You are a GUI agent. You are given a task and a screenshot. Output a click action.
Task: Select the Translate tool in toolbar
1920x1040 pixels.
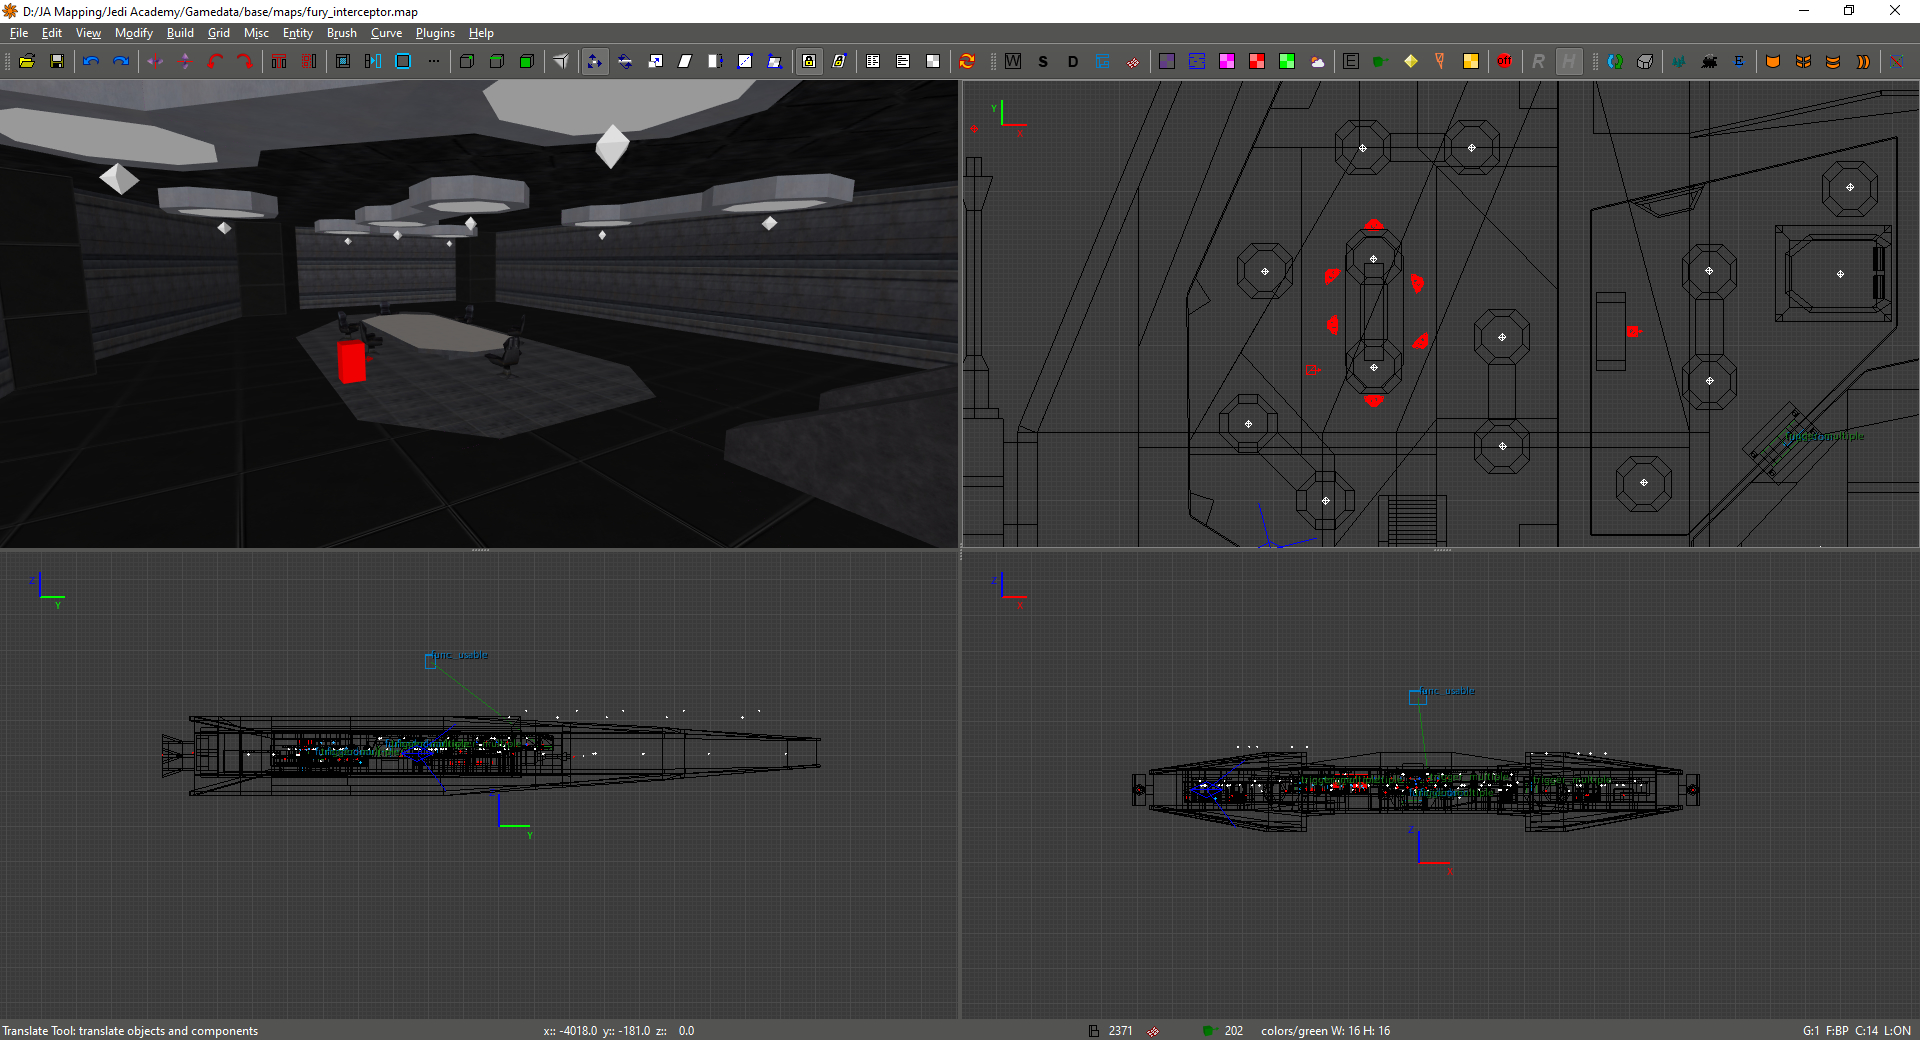(595, 61)
